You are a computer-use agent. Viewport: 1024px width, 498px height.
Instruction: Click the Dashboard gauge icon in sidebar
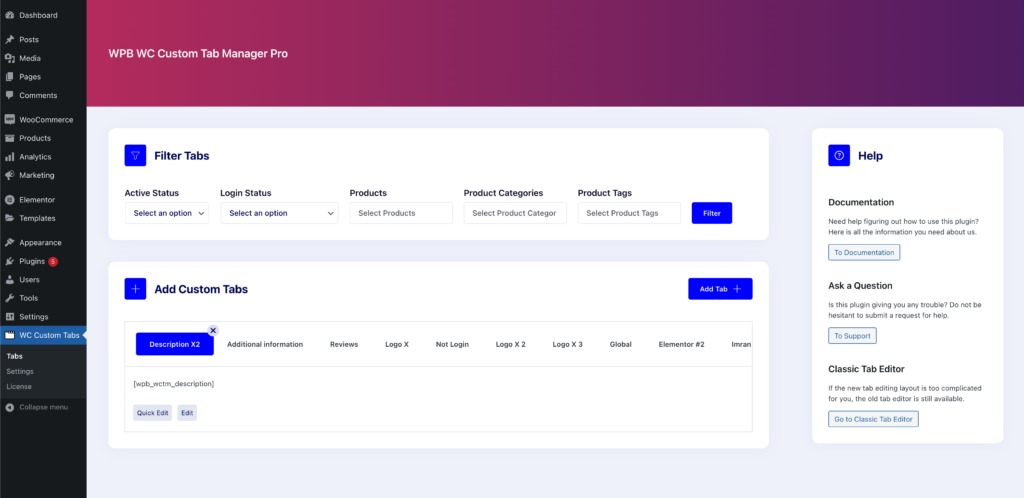tap(9, 15)
